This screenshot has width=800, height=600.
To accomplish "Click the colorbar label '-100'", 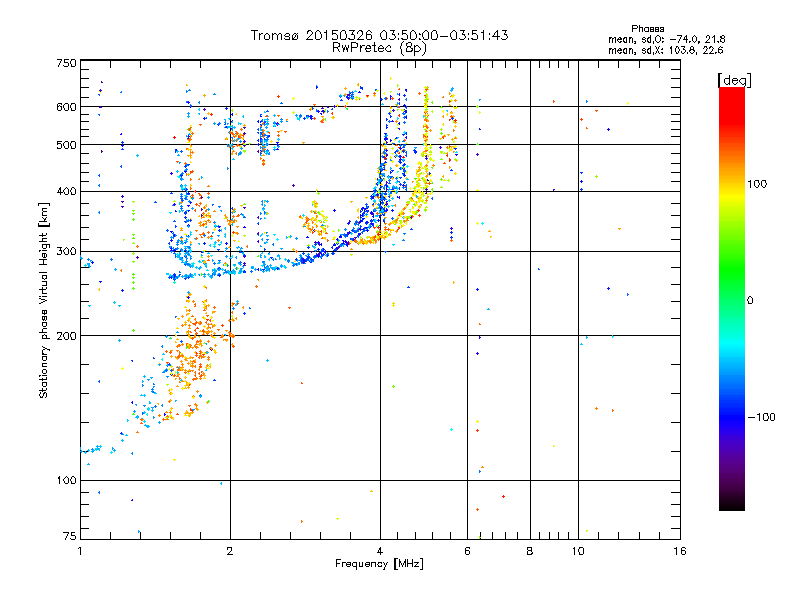I will (761, 417).
